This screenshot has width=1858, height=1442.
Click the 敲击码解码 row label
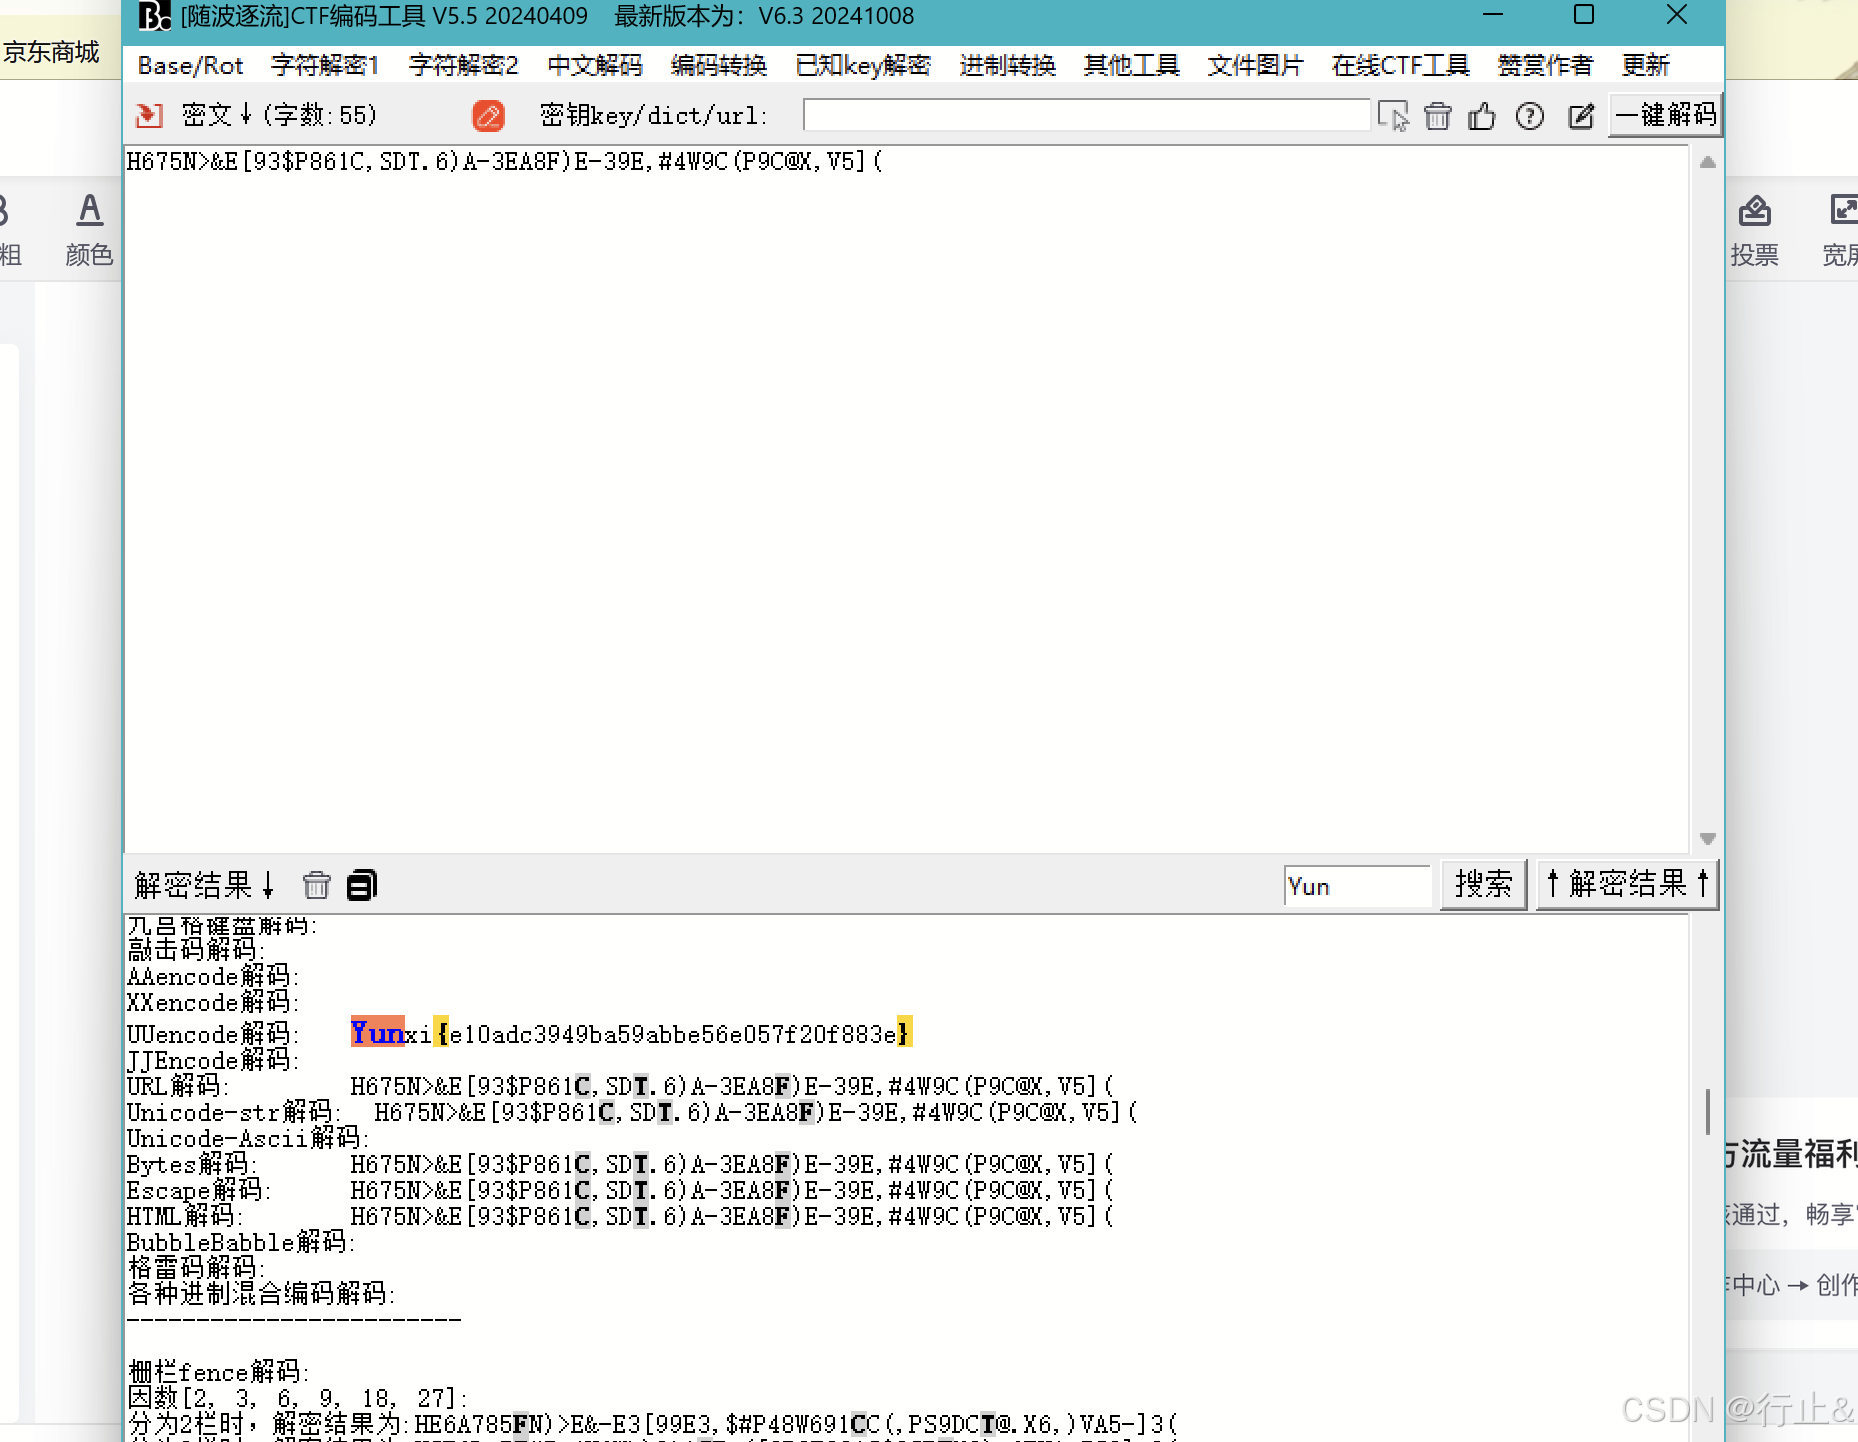click(196, 950)
